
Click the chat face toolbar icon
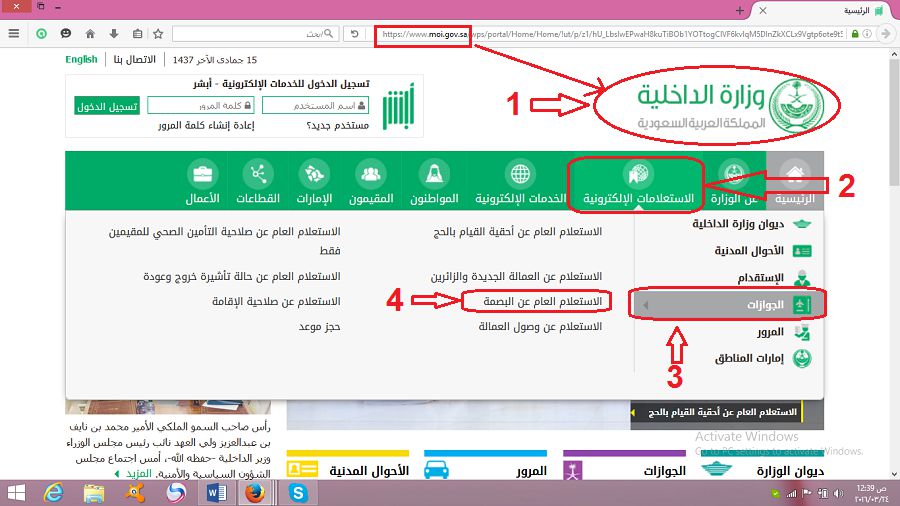tap(66, 34)
